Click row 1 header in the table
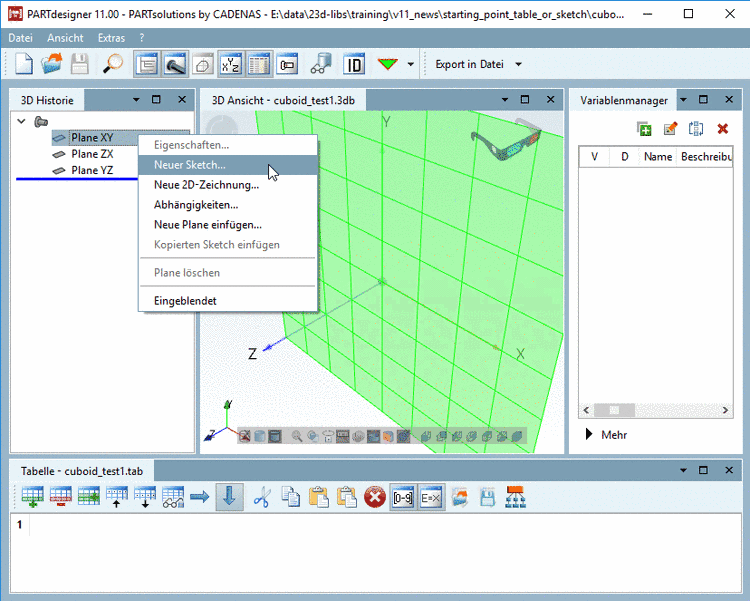This screenshot has height=601, width=750. [x=20, y=524]
